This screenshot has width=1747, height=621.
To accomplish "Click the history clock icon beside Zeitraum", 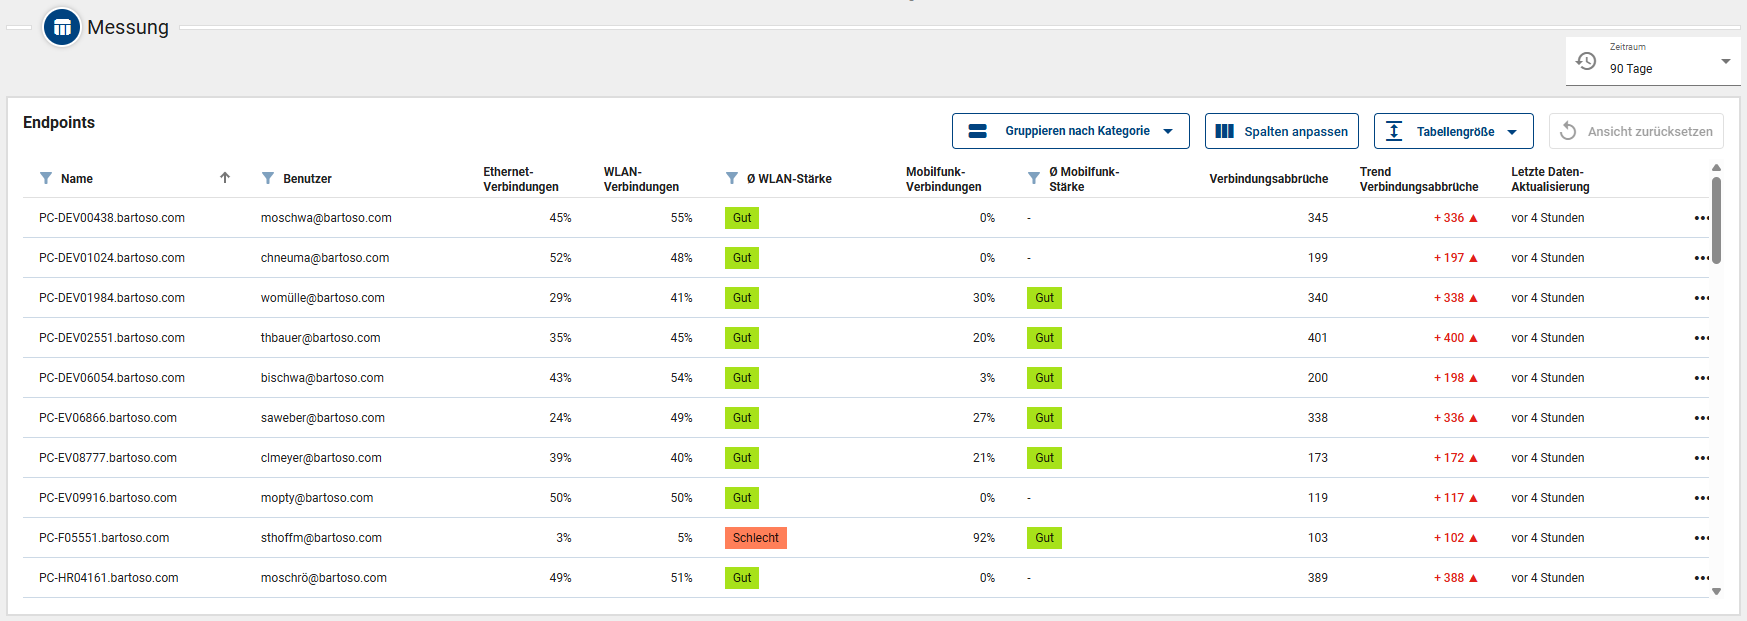I will click(x=1586, y=61).
